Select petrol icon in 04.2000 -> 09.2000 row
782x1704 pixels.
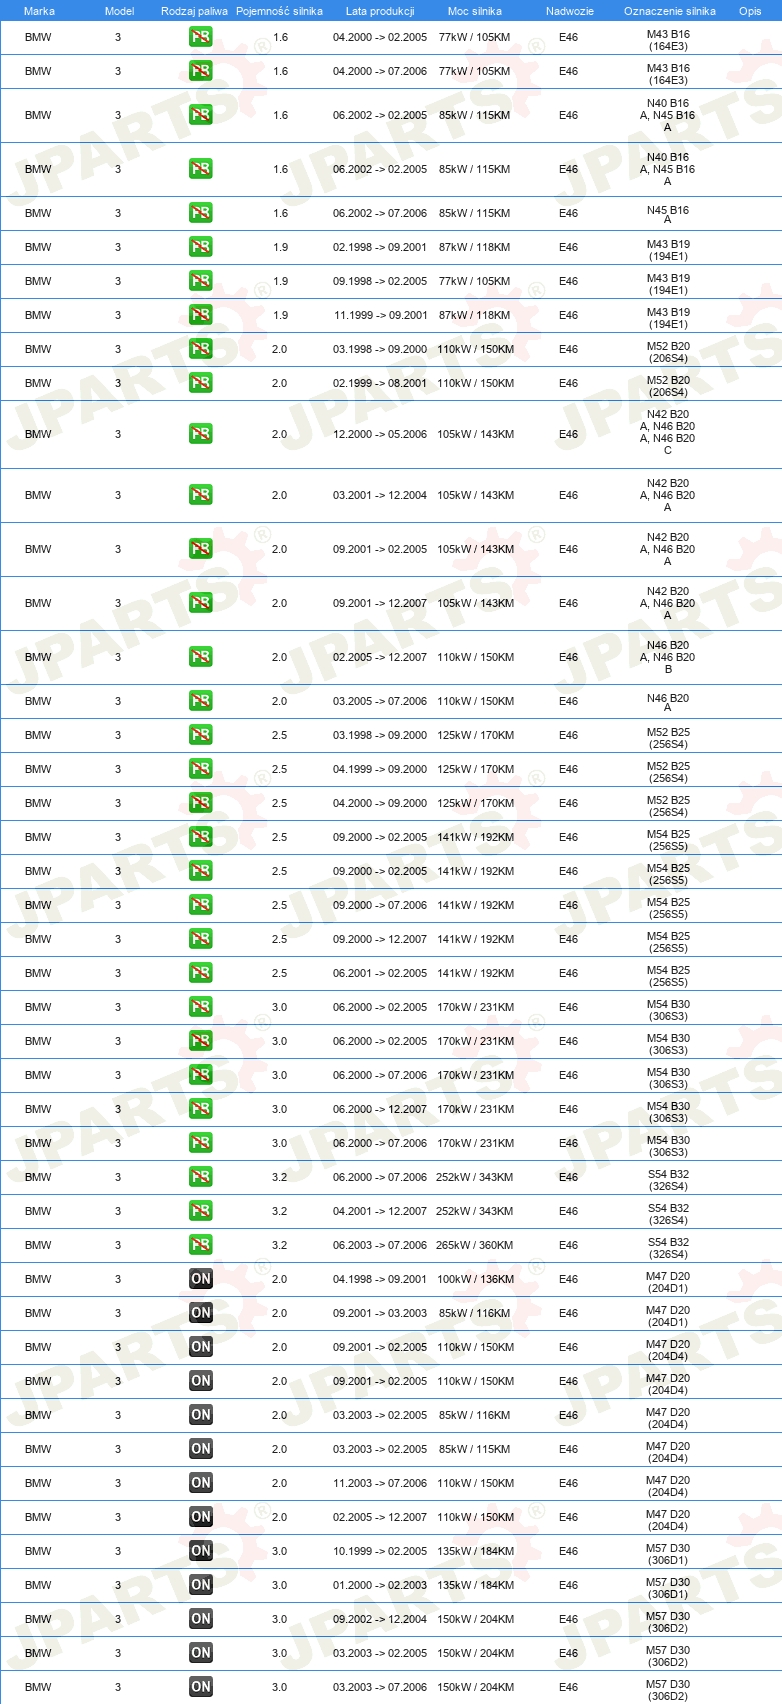click(x=201, y=803)
